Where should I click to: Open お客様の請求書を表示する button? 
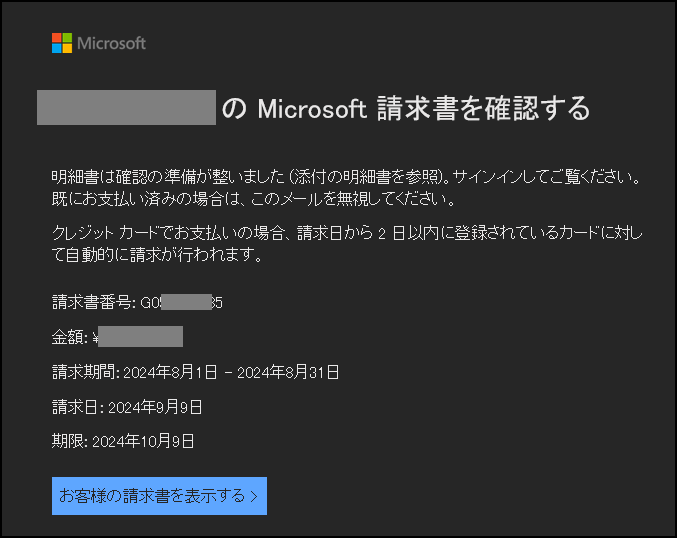(x=159, y=496)
